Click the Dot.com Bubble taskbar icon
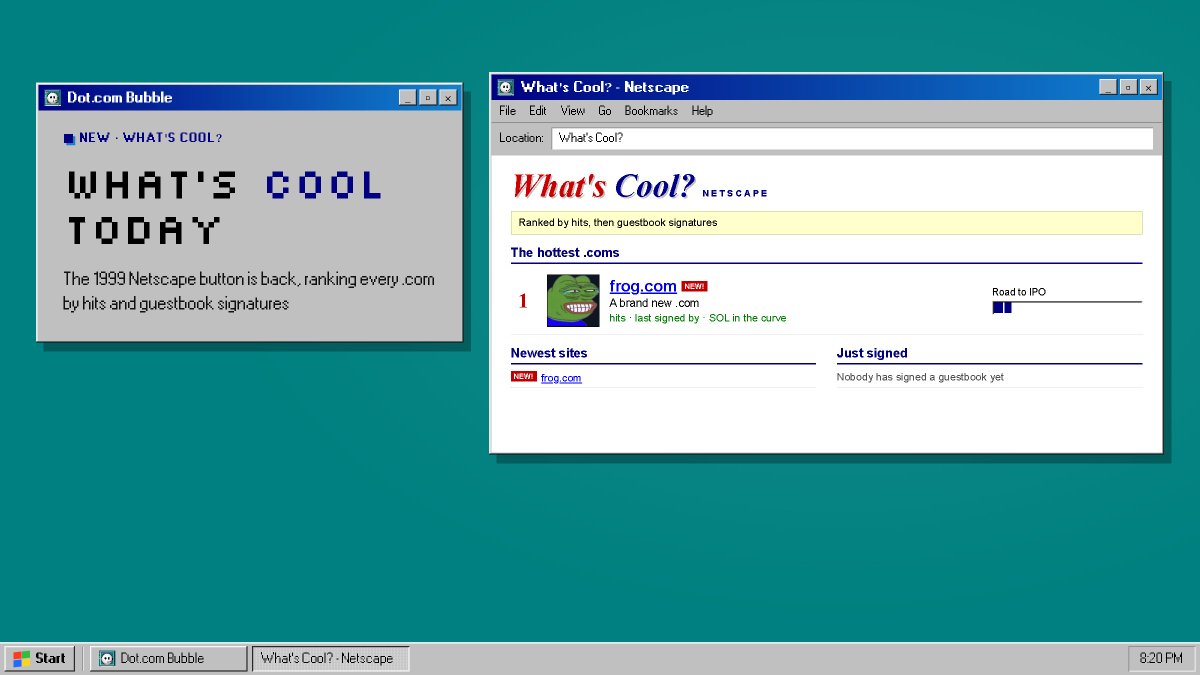Screen dimensions: 1200x675 [x=107, y=658]
